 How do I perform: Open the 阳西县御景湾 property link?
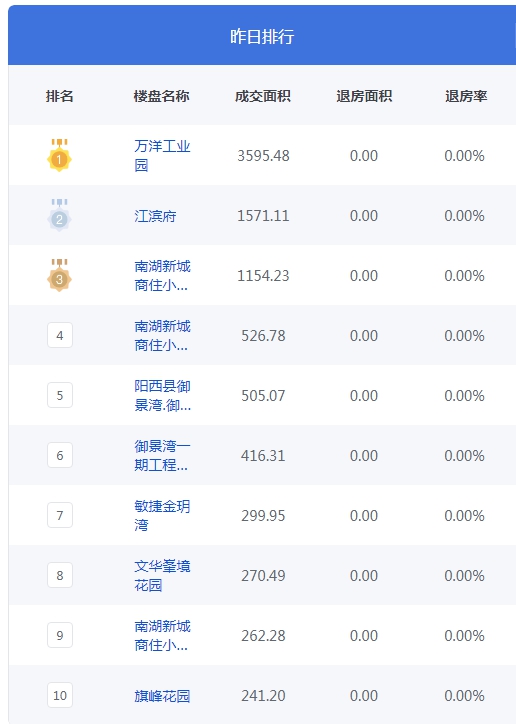coord(162,396)
